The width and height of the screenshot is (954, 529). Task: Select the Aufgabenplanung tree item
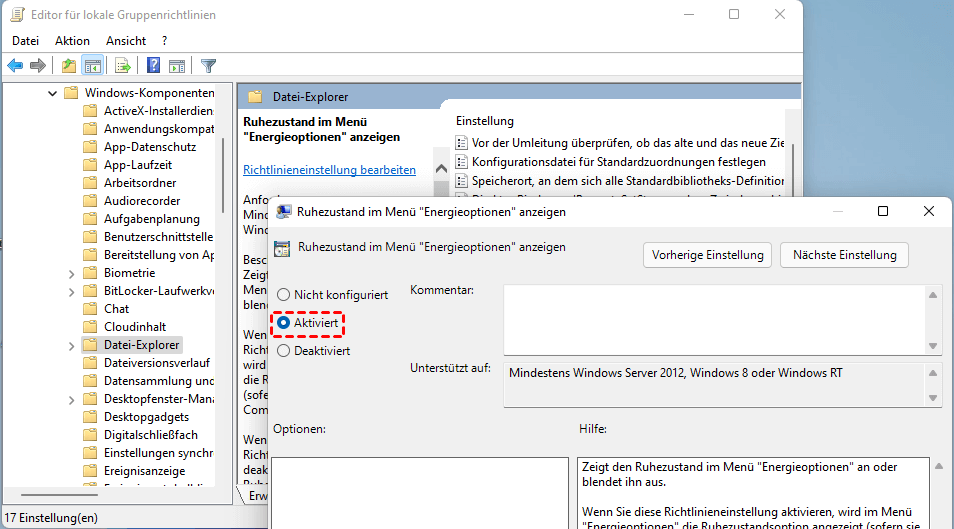click(x=151, y=219)
